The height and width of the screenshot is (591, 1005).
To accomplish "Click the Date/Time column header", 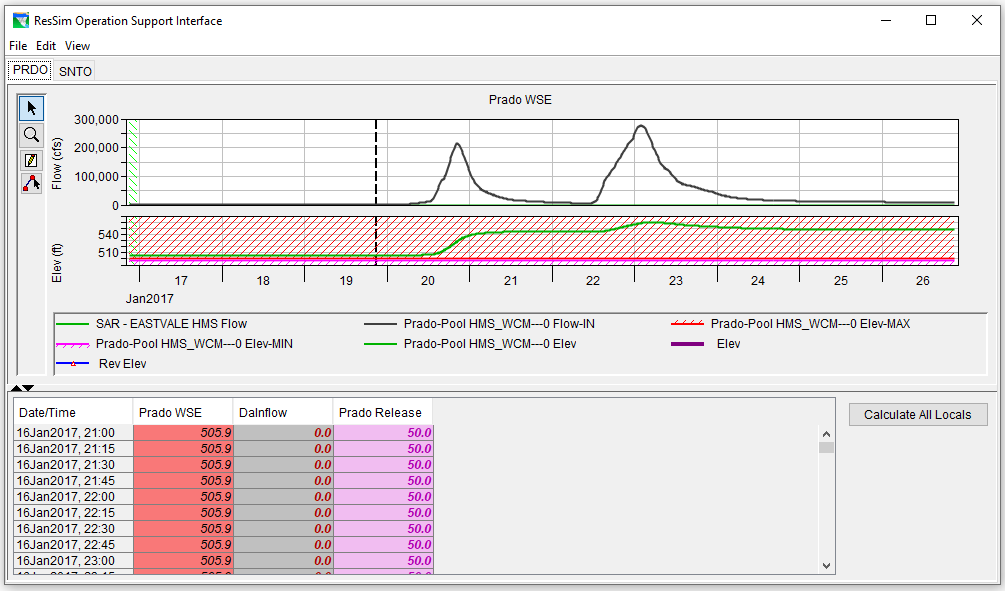I will tap(73, 412).
